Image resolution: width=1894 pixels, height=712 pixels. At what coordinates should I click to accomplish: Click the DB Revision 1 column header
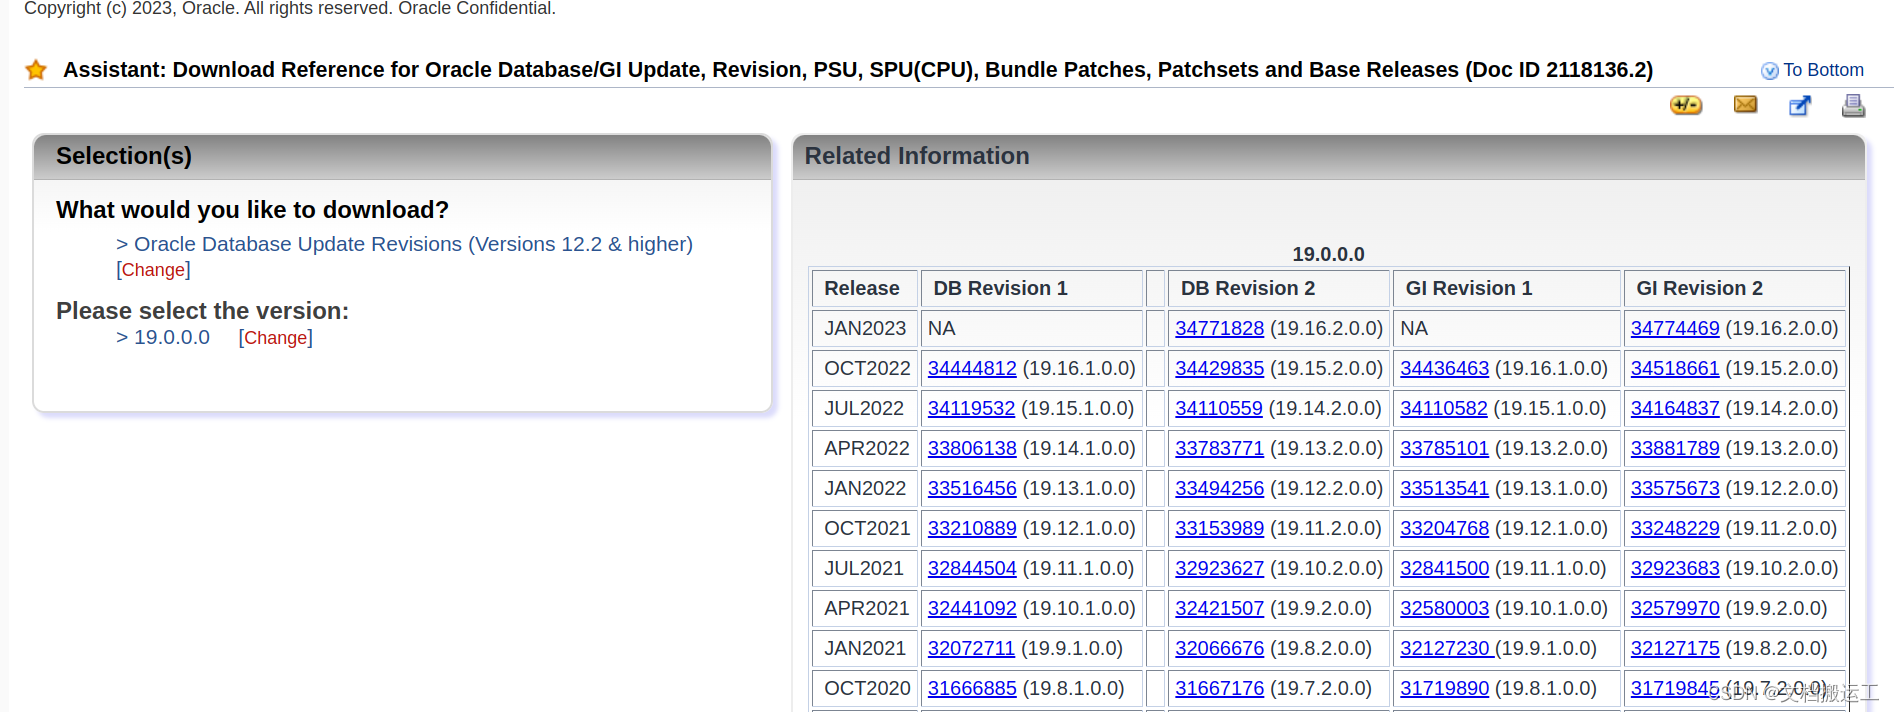tap(1032, 288)
